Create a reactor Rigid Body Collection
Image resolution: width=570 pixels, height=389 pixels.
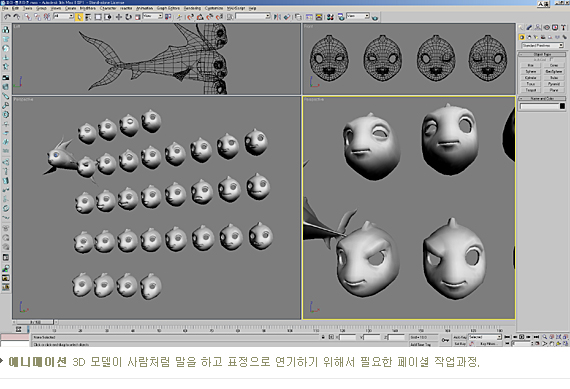[x=5, y=30]
